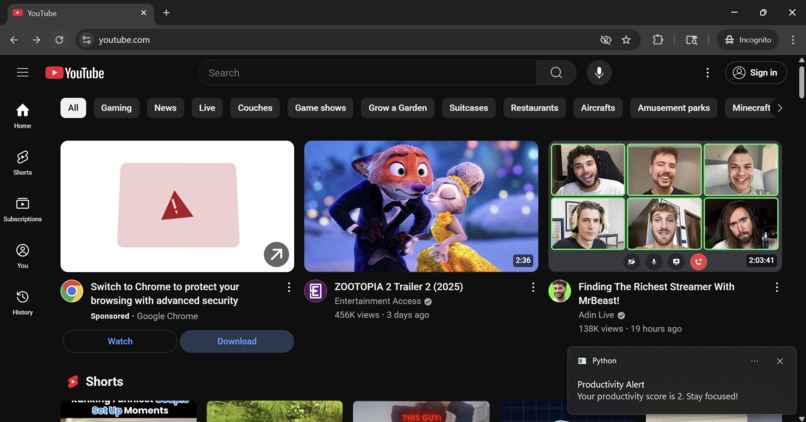This screenshot has width=806, height=422.
Task: Bookmark this page with the star icon
Action: click(626, 40)
